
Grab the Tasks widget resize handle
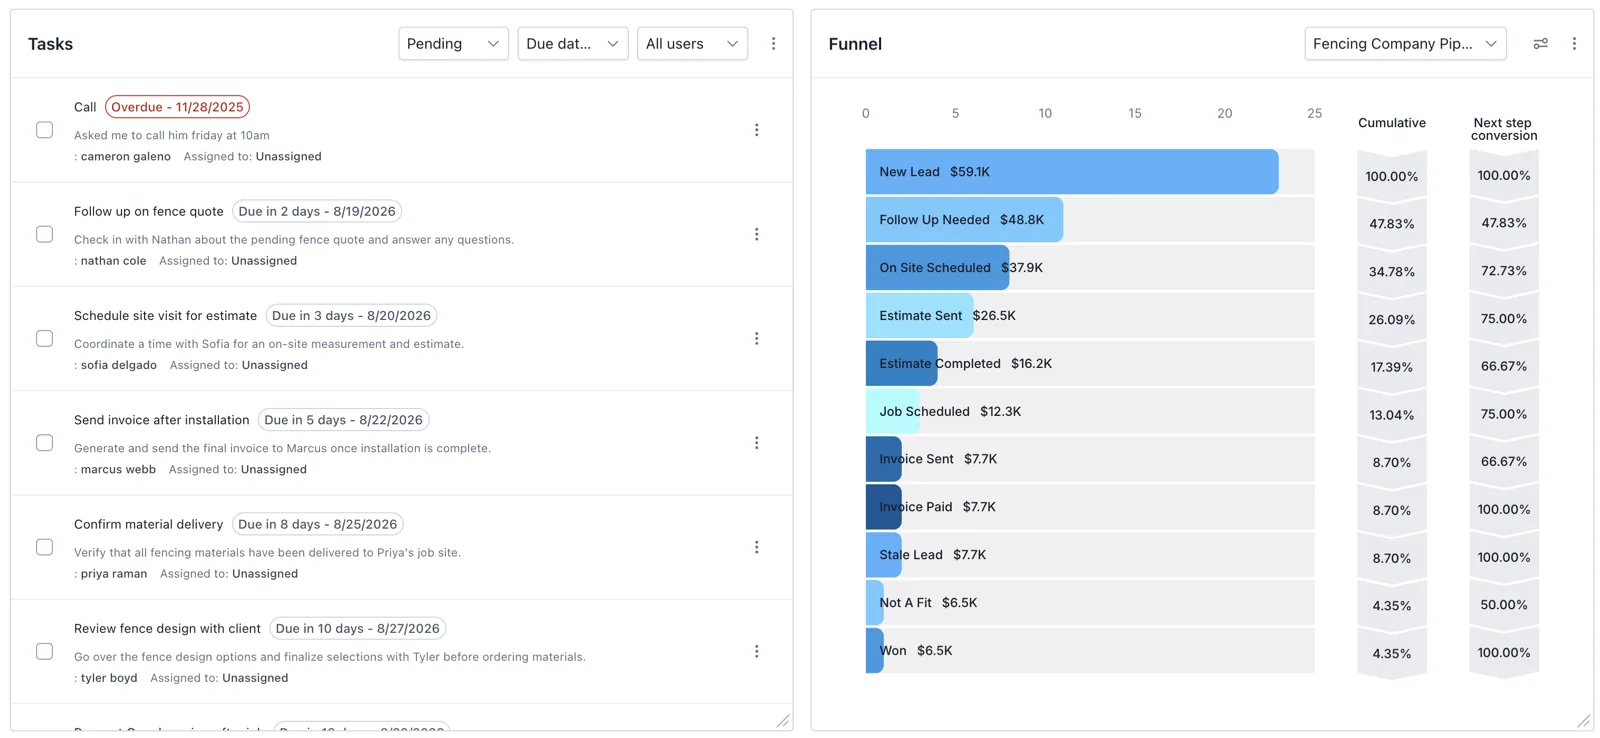click(783, 721)
